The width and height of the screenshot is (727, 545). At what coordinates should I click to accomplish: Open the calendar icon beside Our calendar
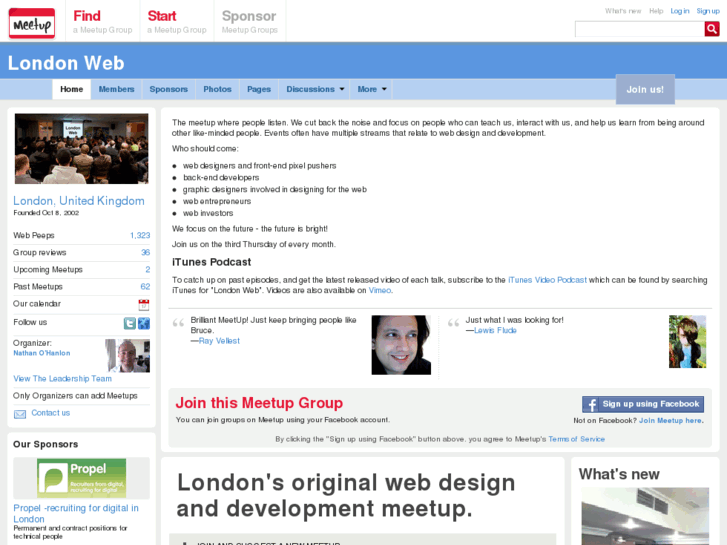click(x=144, y=305)
